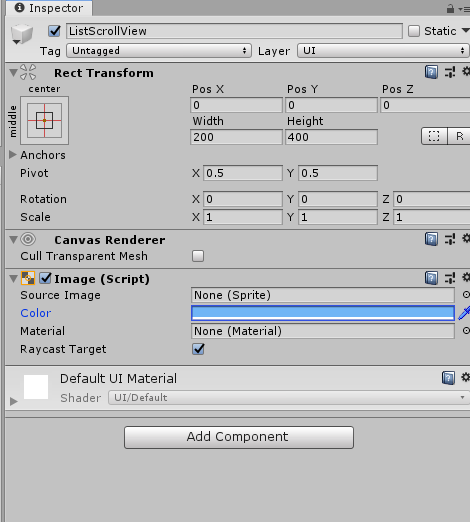Viewport: 470px width, 522px height.
Task: Click the GameObject cube icon picker
Action: tap(22, 35)
